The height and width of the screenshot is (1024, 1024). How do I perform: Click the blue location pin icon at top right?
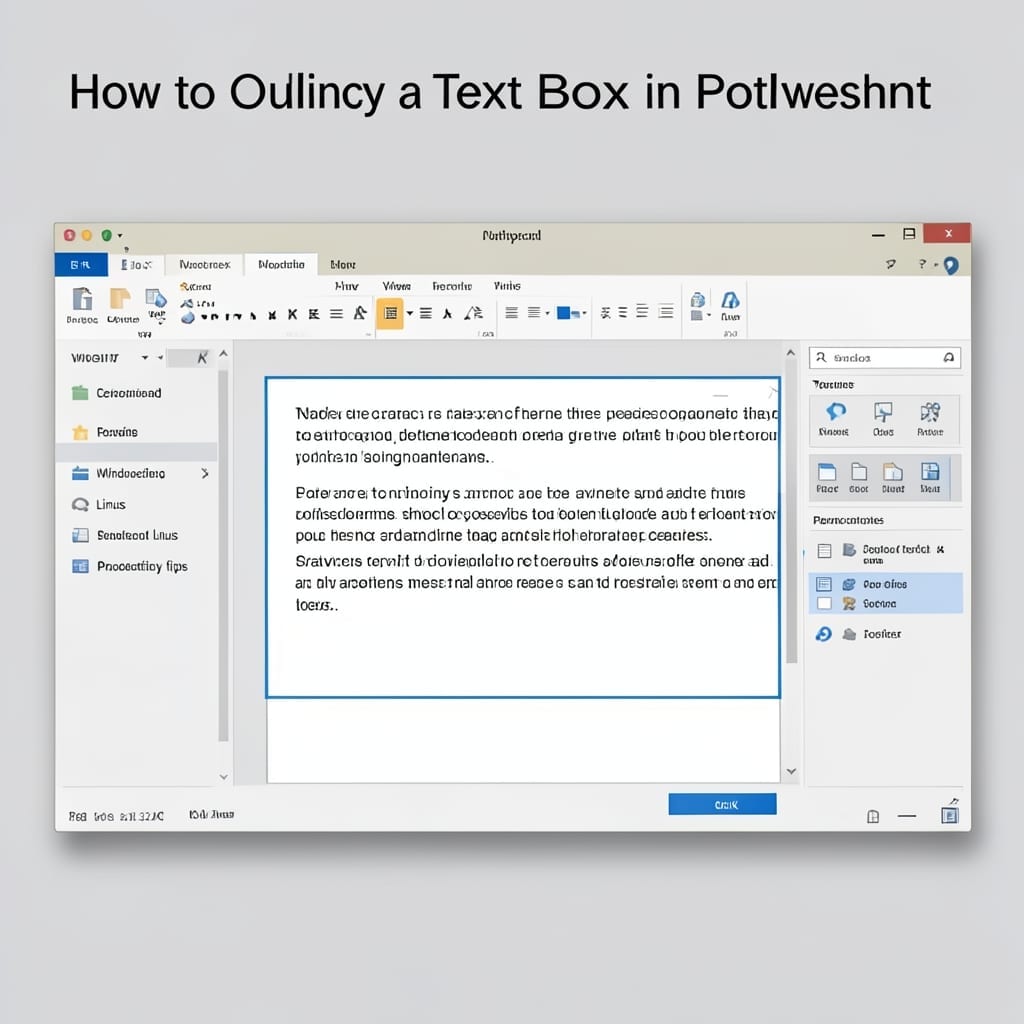pyautogui.click(x=951, y=265)
